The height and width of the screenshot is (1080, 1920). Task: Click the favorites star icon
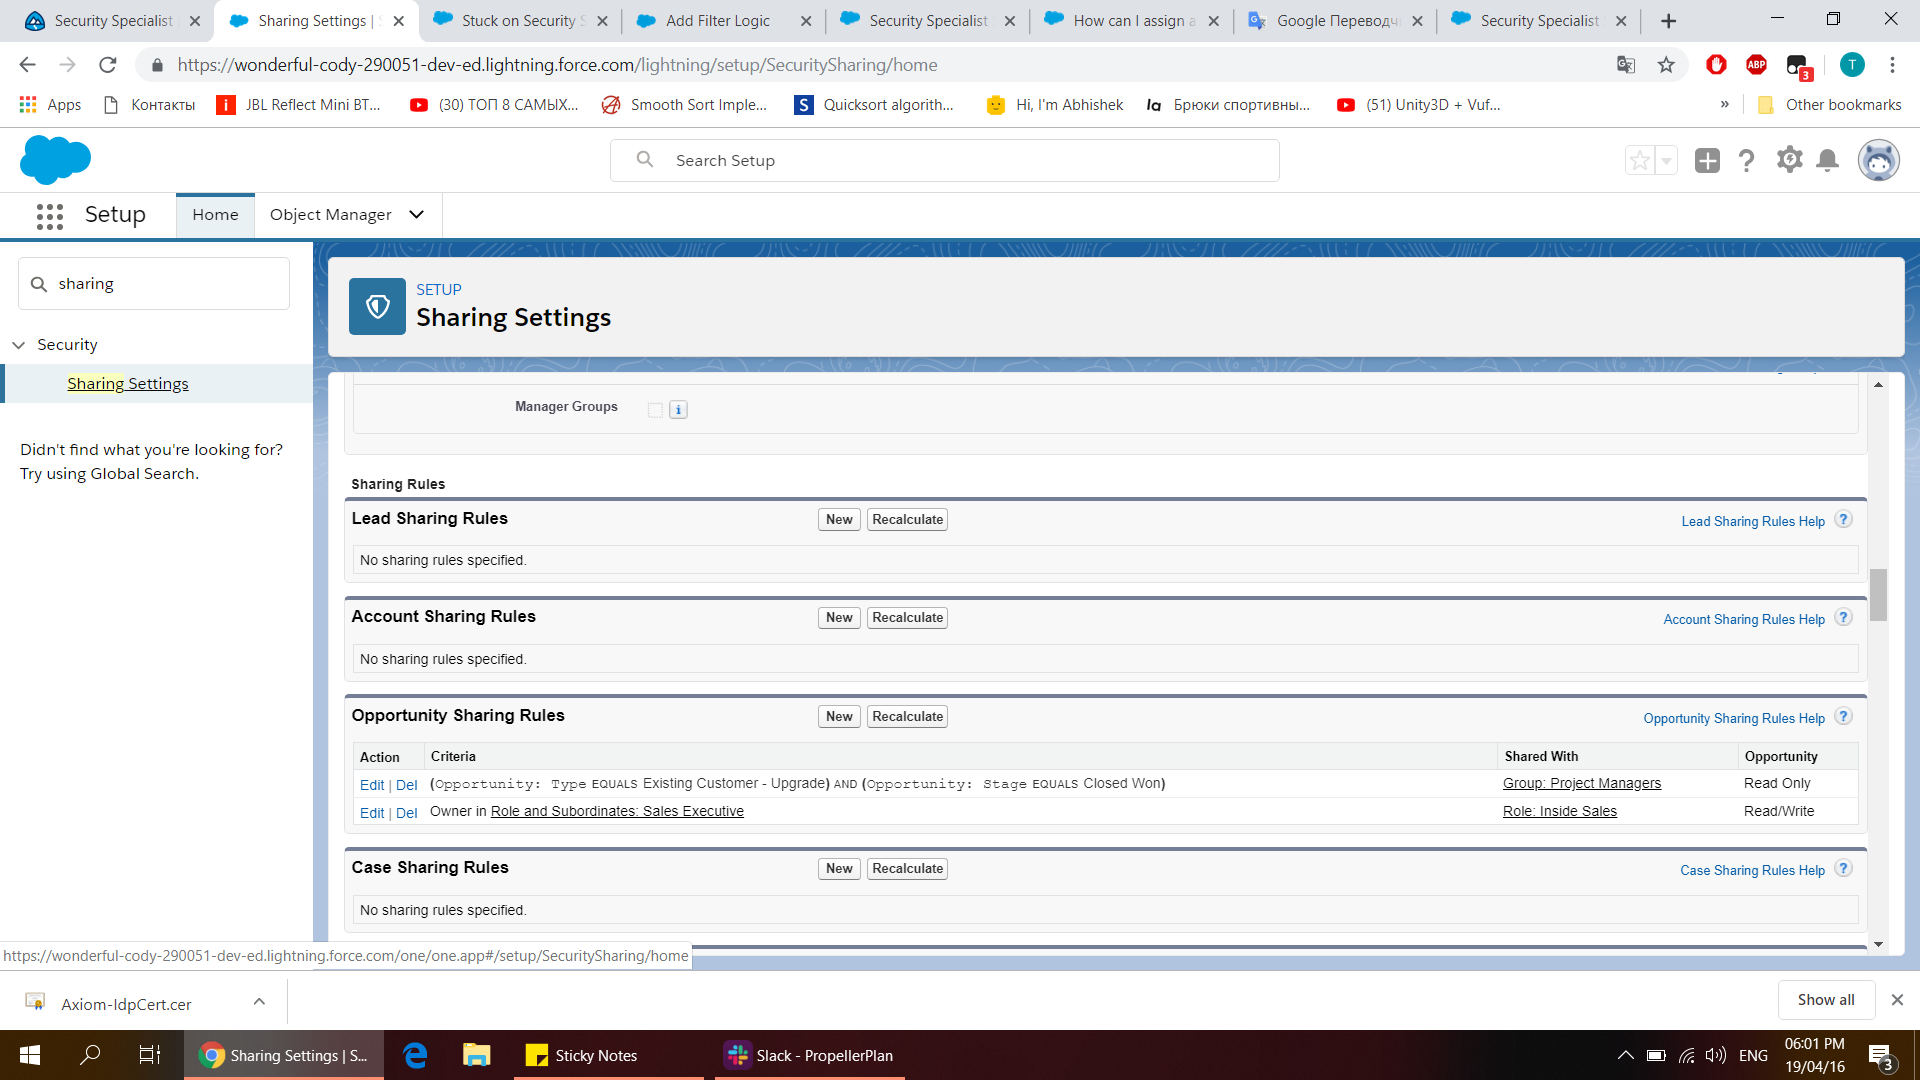click(1640, 160)
